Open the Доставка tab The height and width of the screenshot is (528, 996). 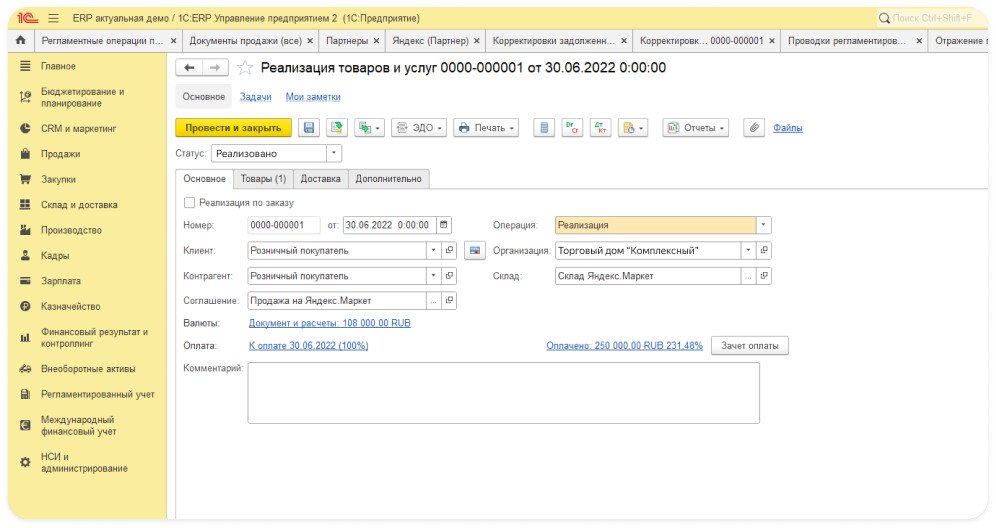321,179
